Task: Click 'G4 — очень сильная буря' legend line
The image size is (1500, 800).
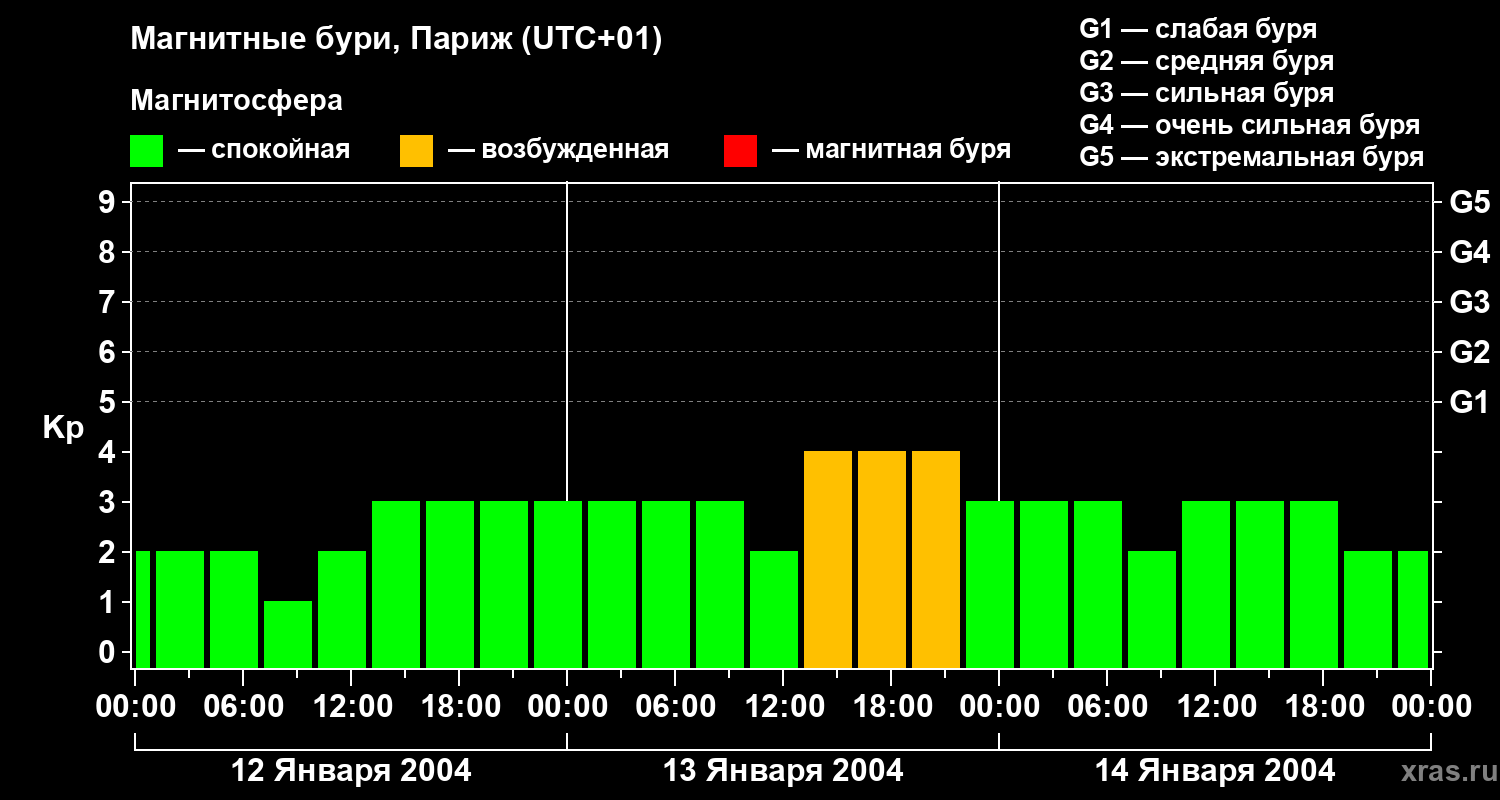Action: pyautogui.click(x=1249, y=125)
